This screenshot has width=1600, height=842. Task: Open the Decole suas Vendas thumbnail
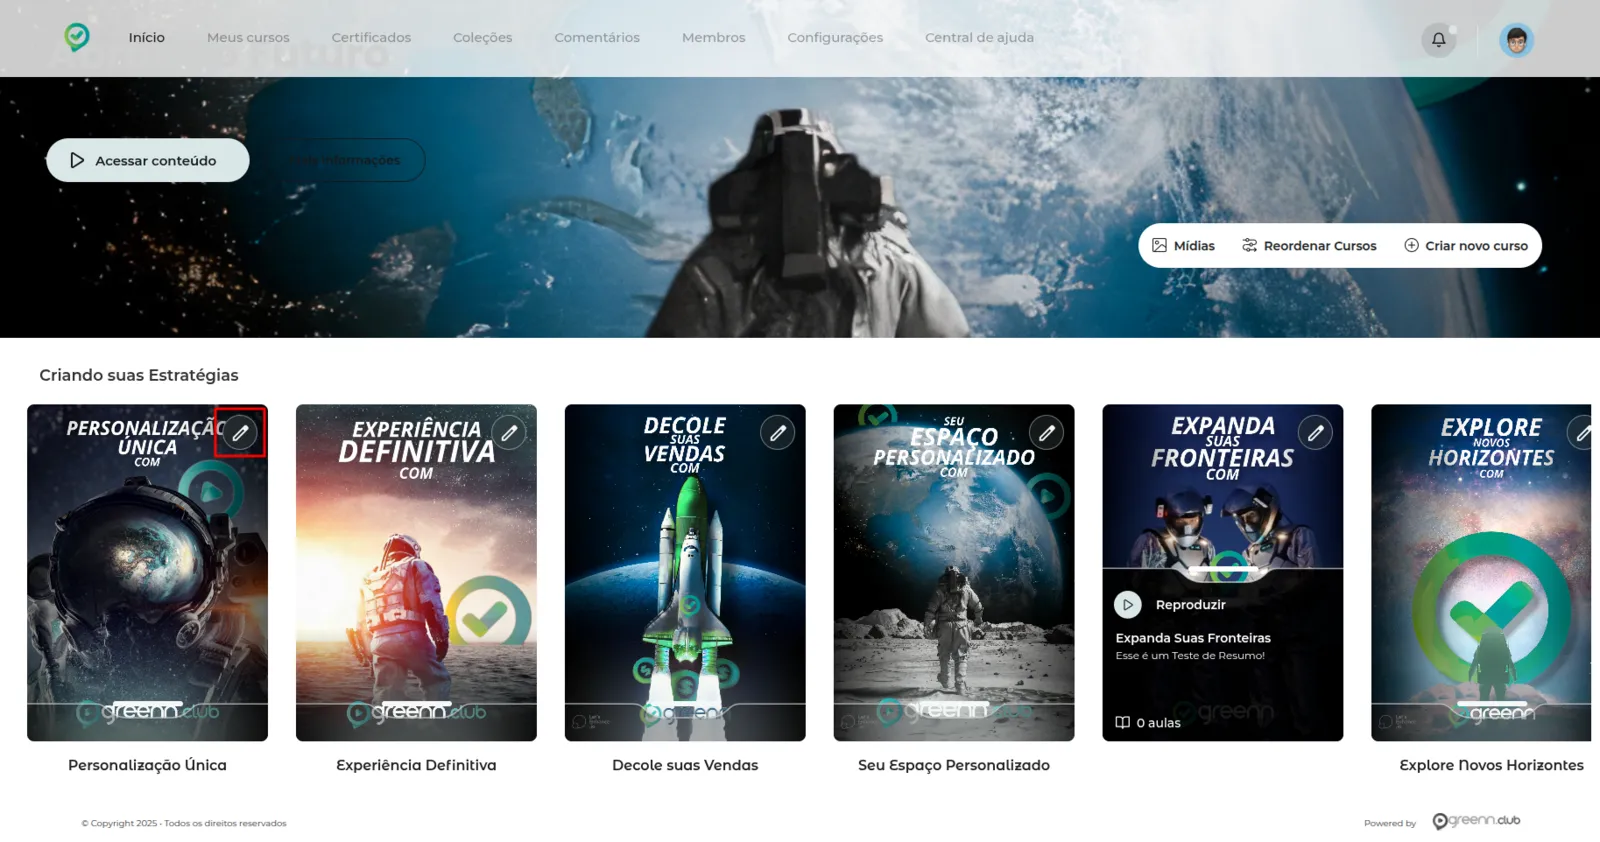click(x=685, y=573)
